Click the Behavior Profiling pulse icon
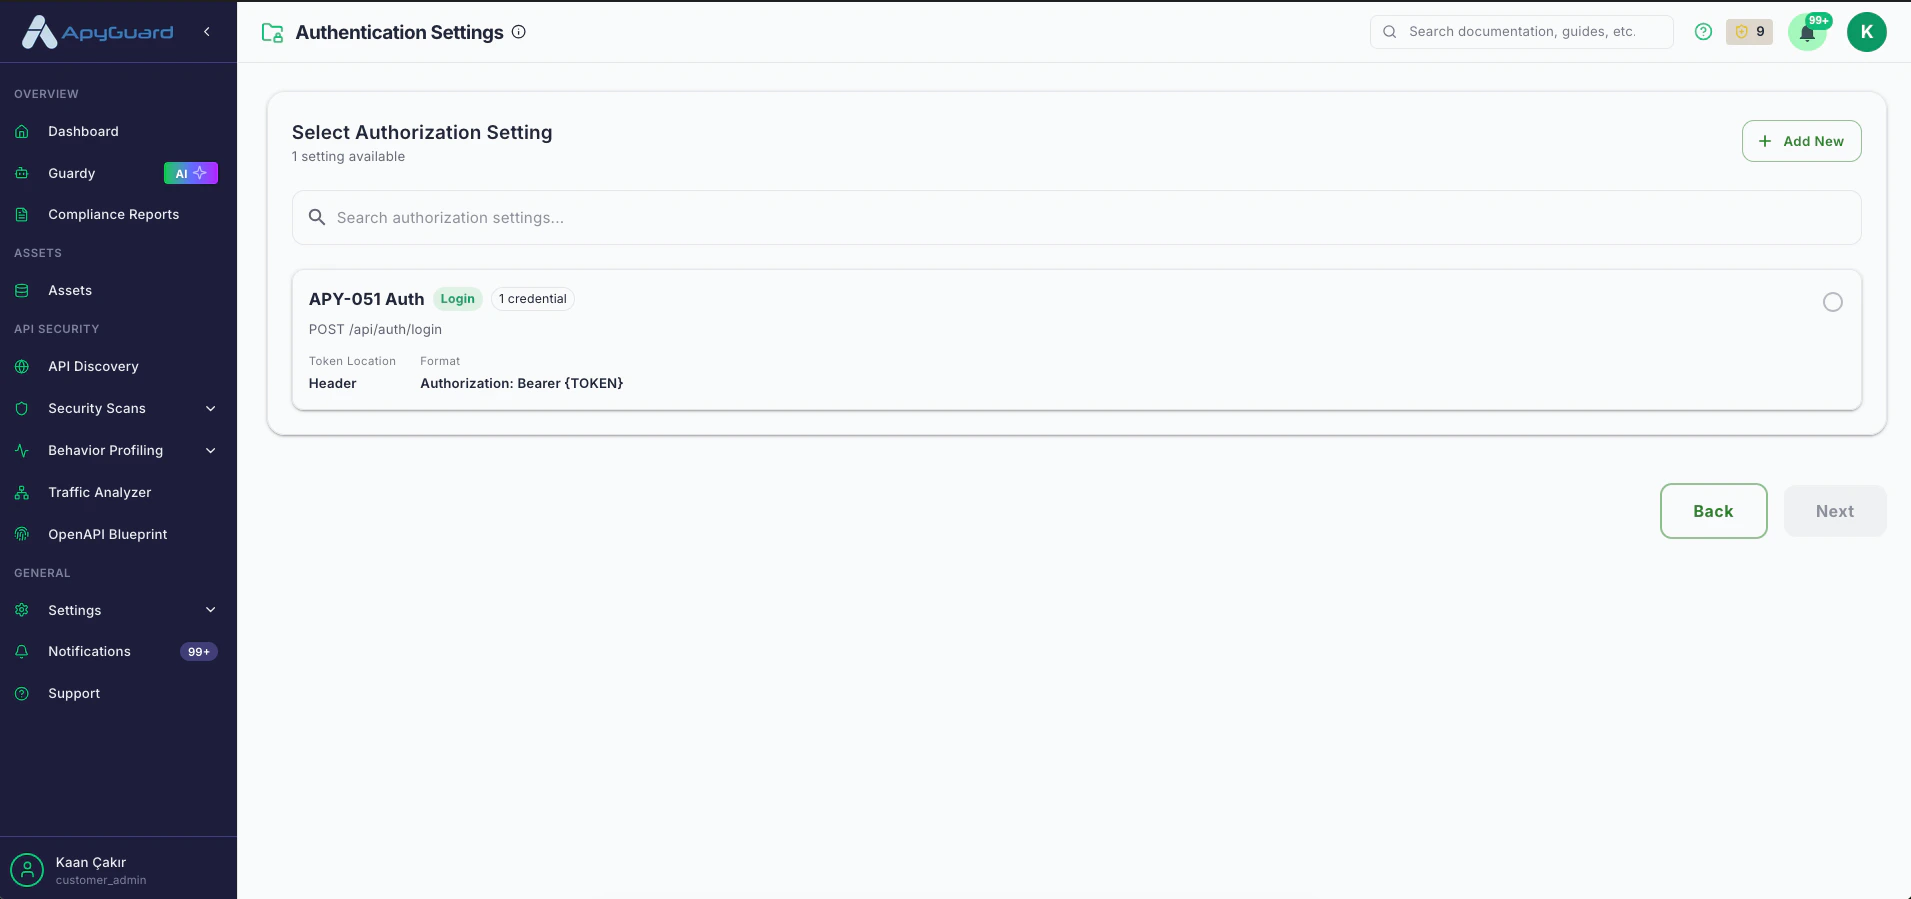Image resolution: width=1911 pixels, height=899 pixels. click(22, 451)
